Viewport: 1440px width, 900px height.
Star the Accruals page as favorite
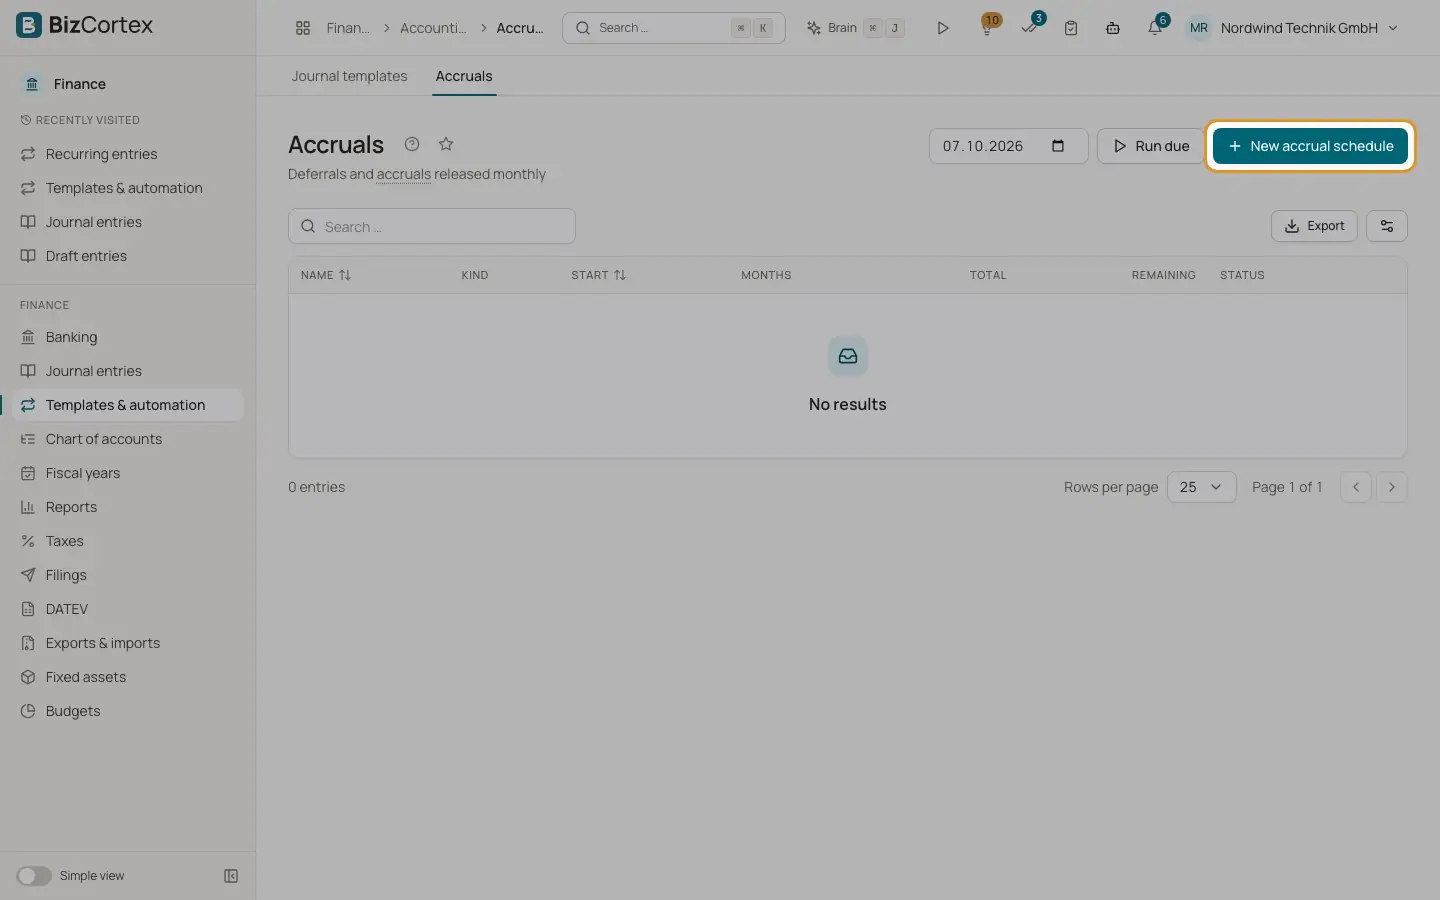pyautogui.click(x=446, y=144)
